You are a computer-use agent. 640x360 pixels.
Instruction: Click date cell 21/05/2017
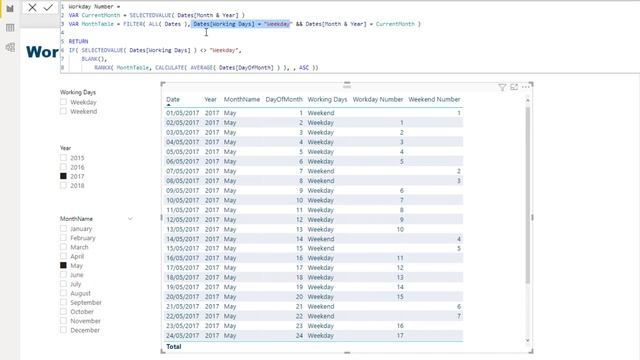[182, 307]
